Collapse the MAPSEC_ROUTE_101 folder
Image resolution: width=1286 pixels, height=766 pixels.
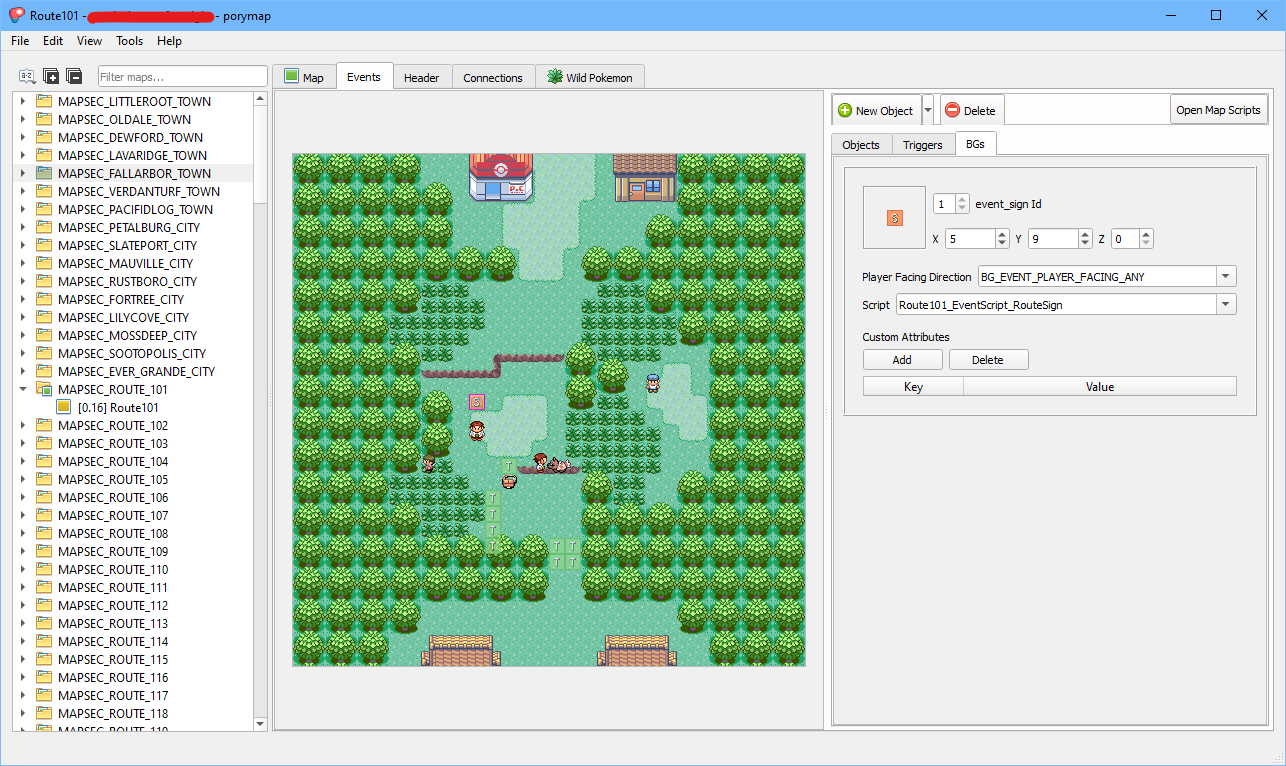[x=23, y=389]
